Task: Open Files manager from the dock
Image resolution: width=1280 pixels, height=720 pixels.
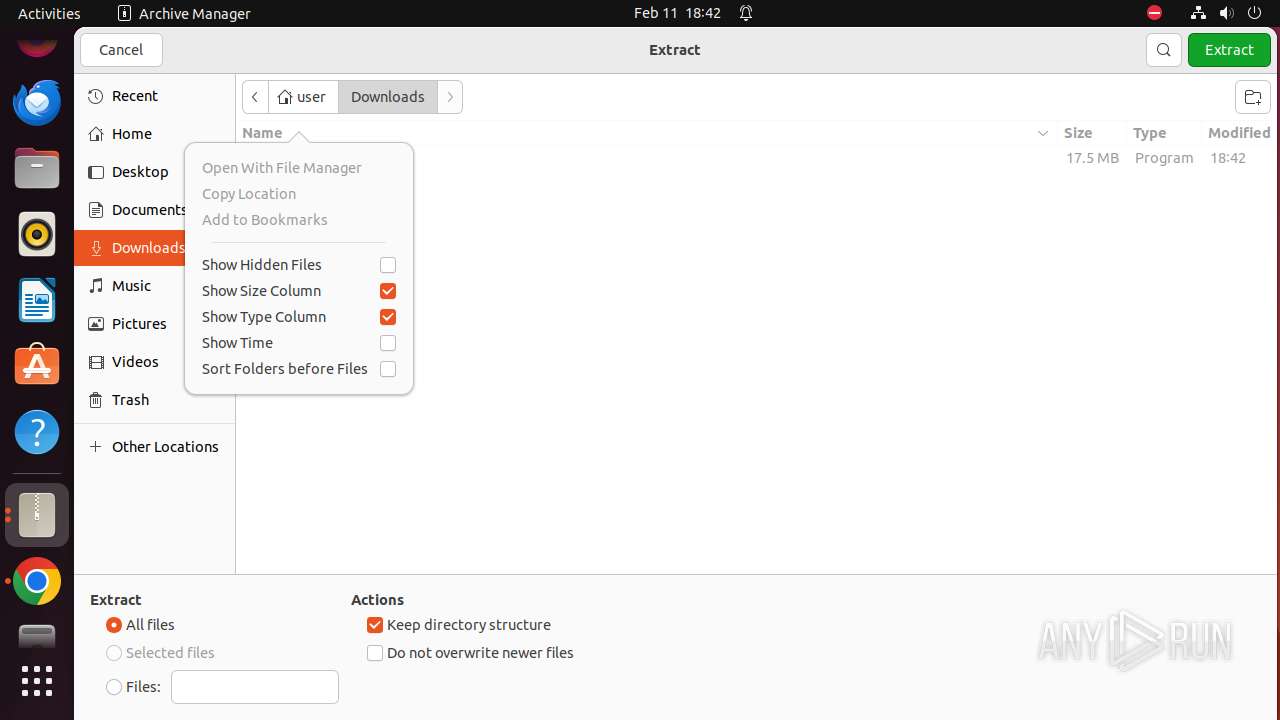Action: pos(37,168)
